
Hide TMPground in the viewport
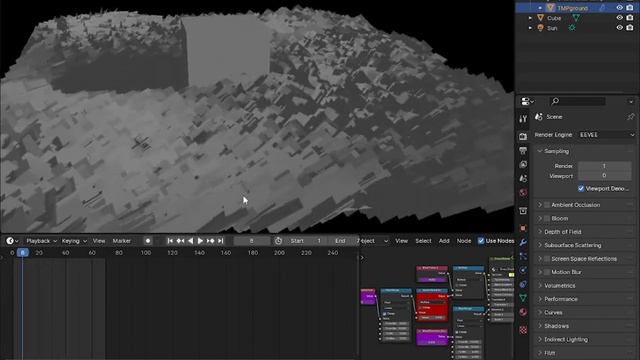620,8
